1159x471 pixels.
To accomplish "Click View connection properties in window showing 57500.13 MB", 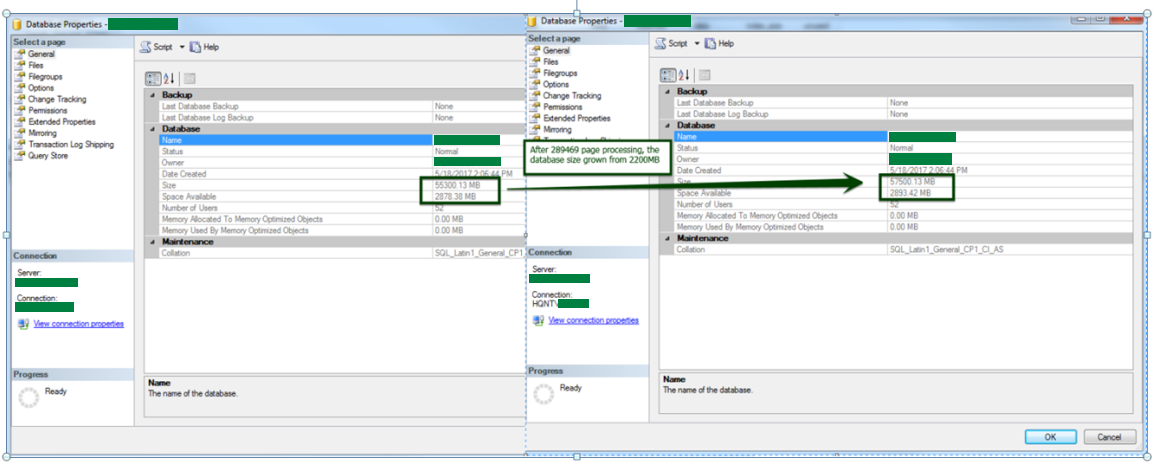I will pyautogui.click(x=594, y=320).
